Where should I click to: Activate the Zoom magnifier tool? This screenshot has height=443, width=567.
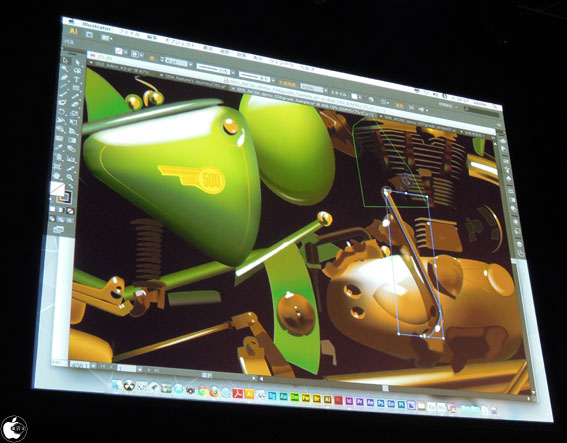click(x=70, y=177)
